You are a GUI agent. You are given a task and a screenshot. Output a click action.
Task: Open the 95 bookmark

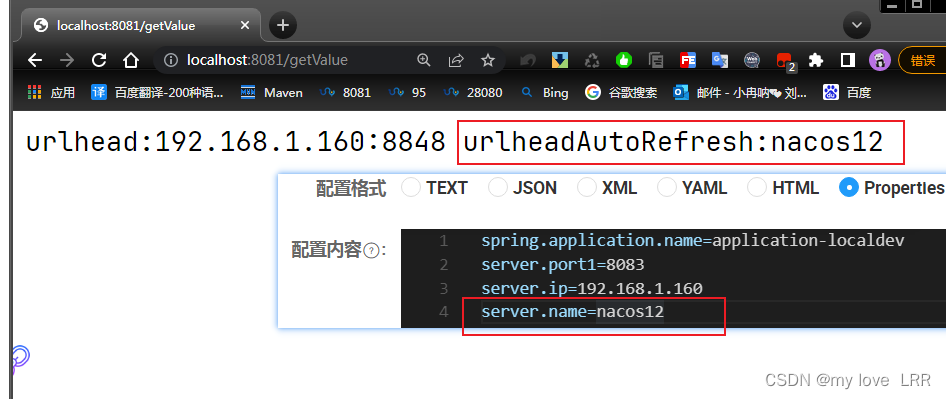(407, 92)
